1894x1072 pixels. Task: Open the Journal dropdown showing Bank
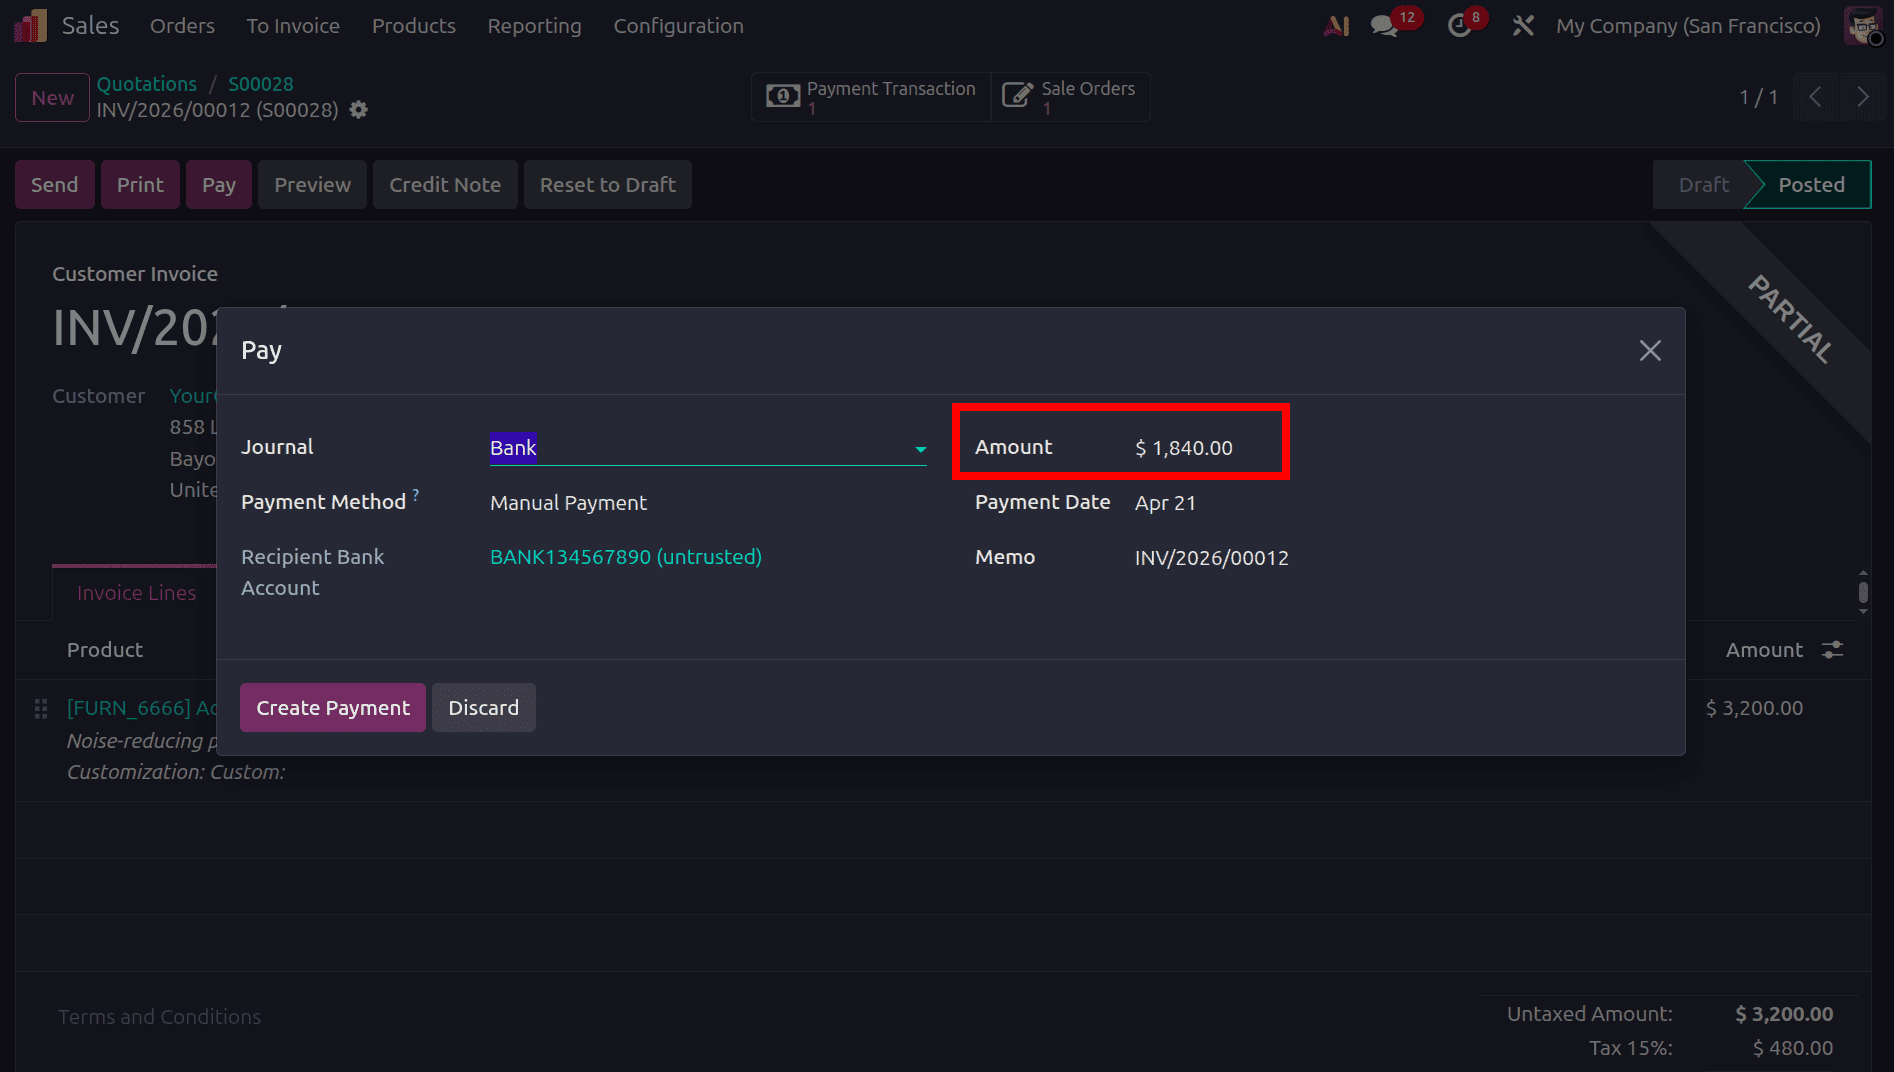pyautogui.click(x=919, y=449)
